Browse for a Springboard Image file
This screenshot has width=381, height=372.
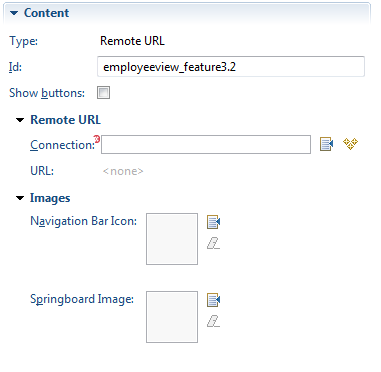point(213,300)
